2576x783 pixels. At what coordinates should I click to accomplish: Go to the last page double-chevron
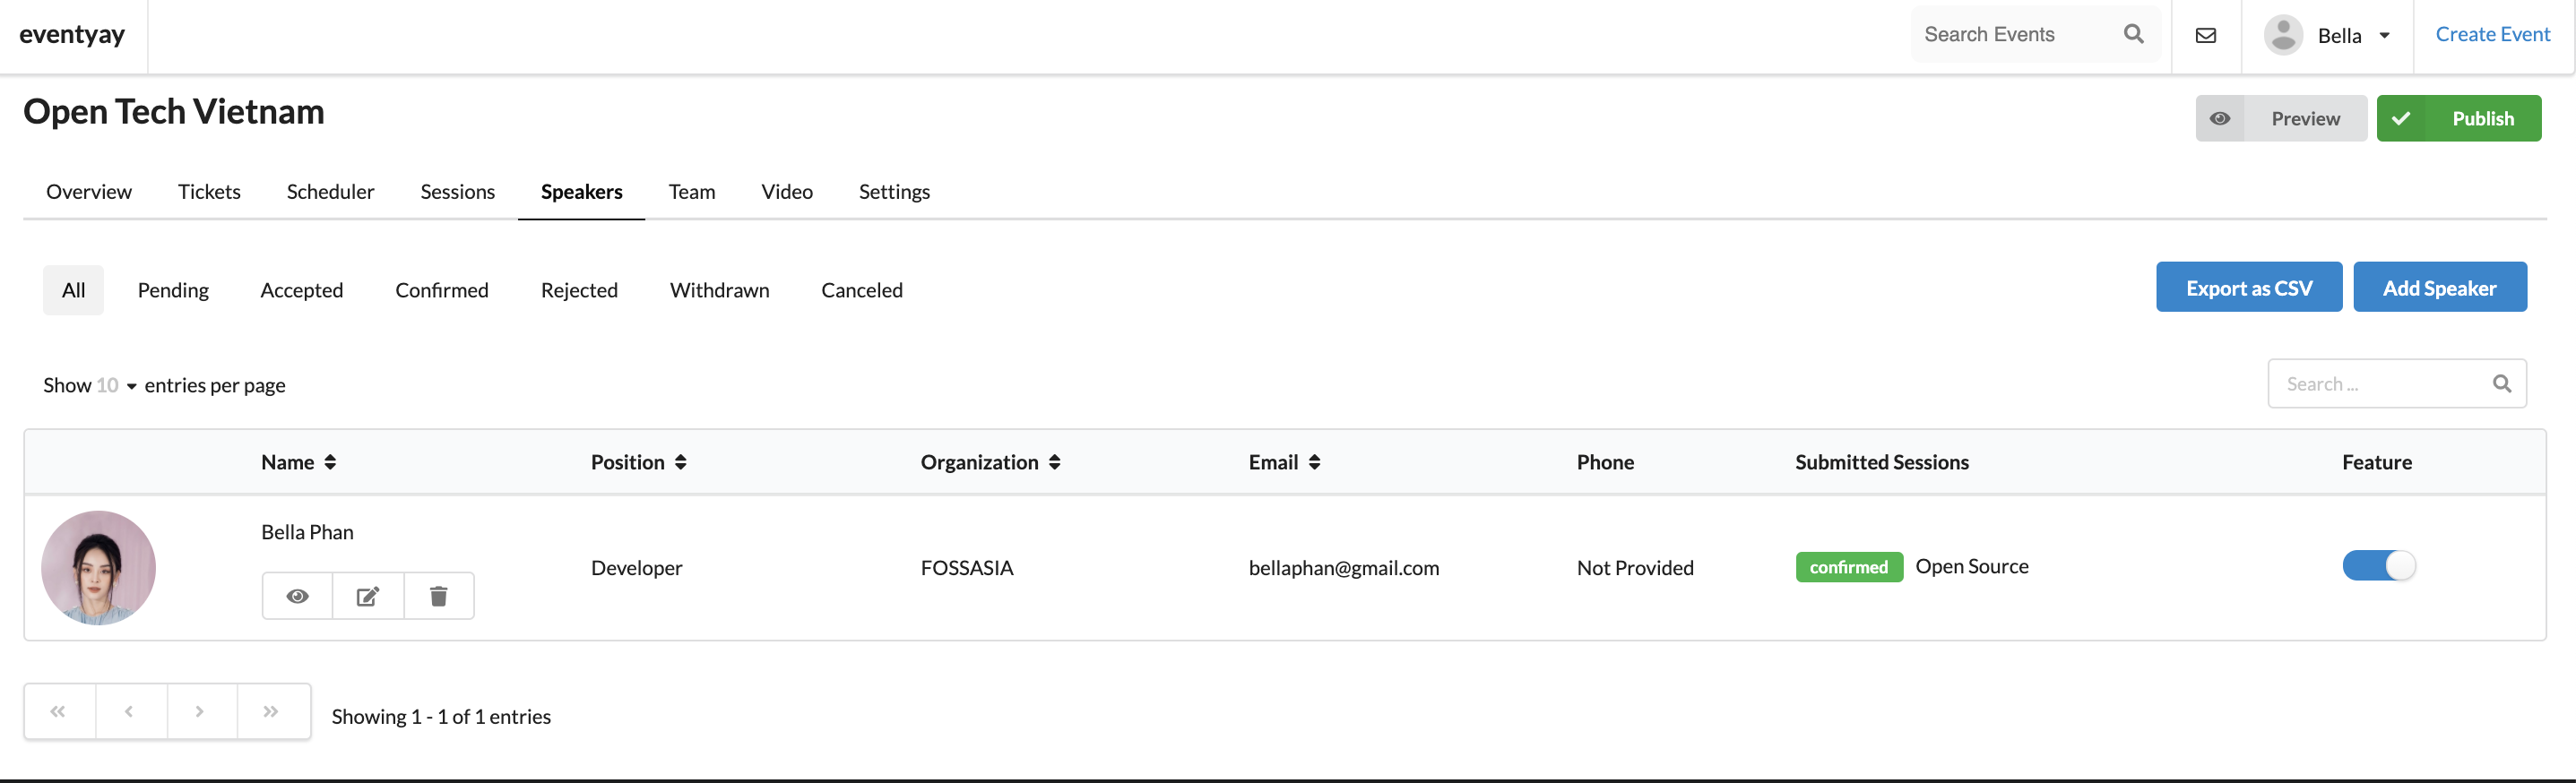point(271,711)
